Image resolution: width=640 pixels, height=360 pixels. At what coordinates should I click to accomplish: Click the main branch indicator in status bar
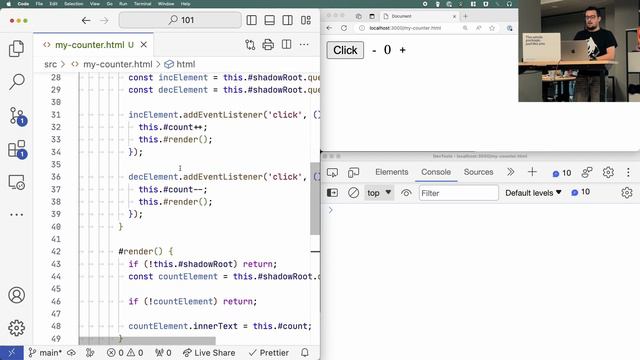tap(45, 353)
